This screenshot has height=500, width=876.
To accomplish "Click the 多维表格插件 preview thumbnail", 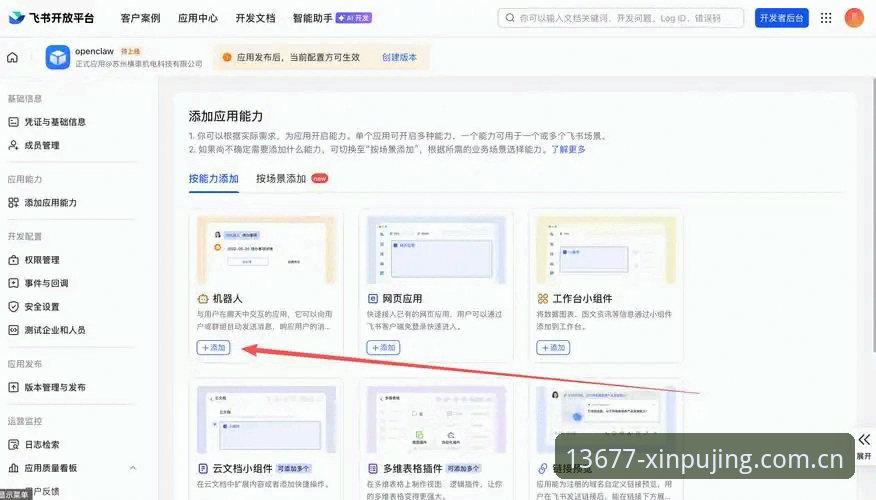I will (x=436, y=420).
